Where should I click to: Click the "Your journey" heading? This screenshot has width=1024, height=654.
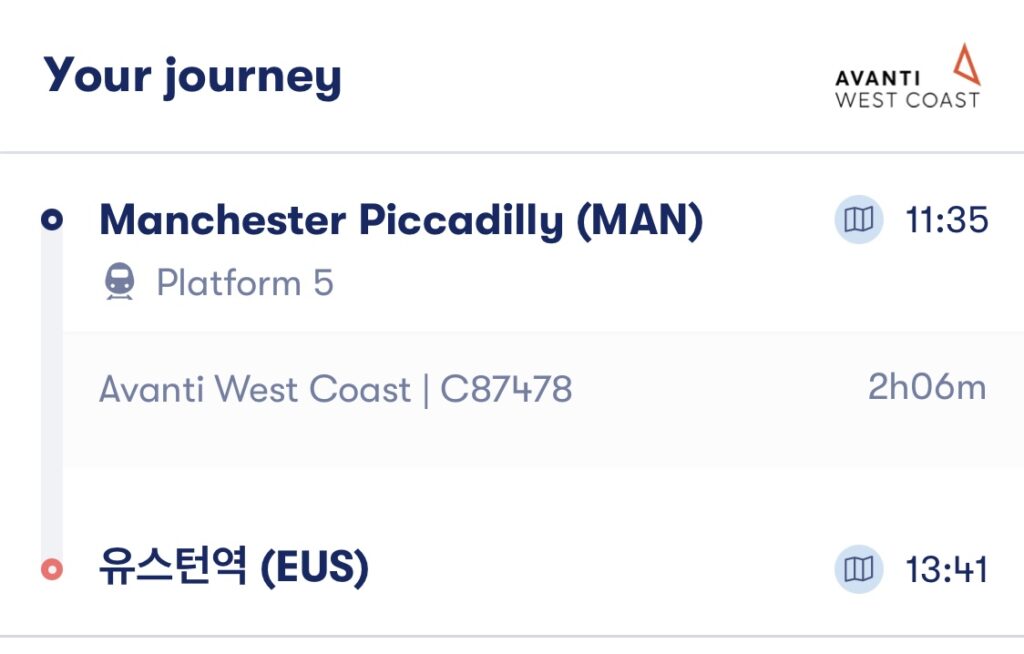192,75
